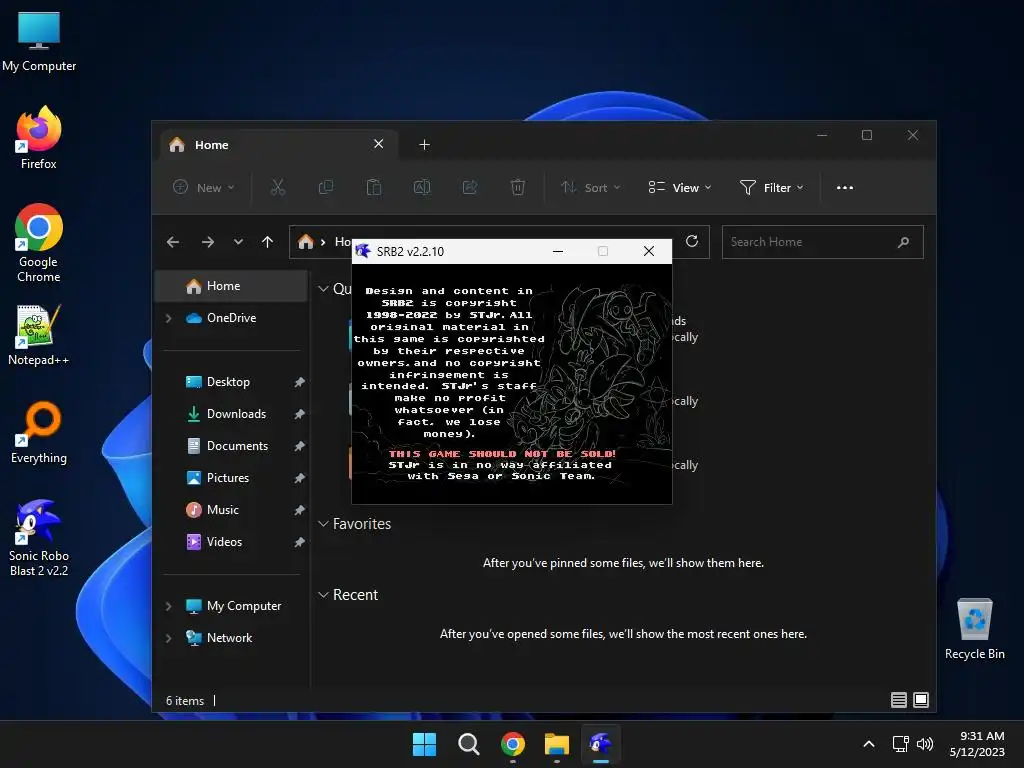
Task: Click the SRB2 taskbar button
Action: click(601, 744)
